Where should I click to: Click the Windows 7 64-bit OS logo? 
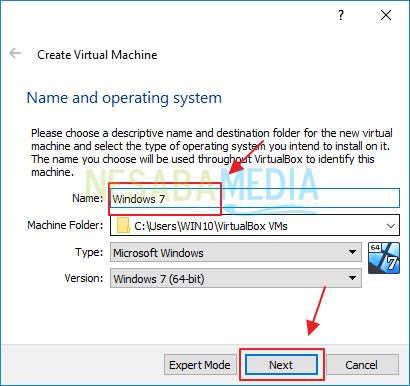[384, 258]
